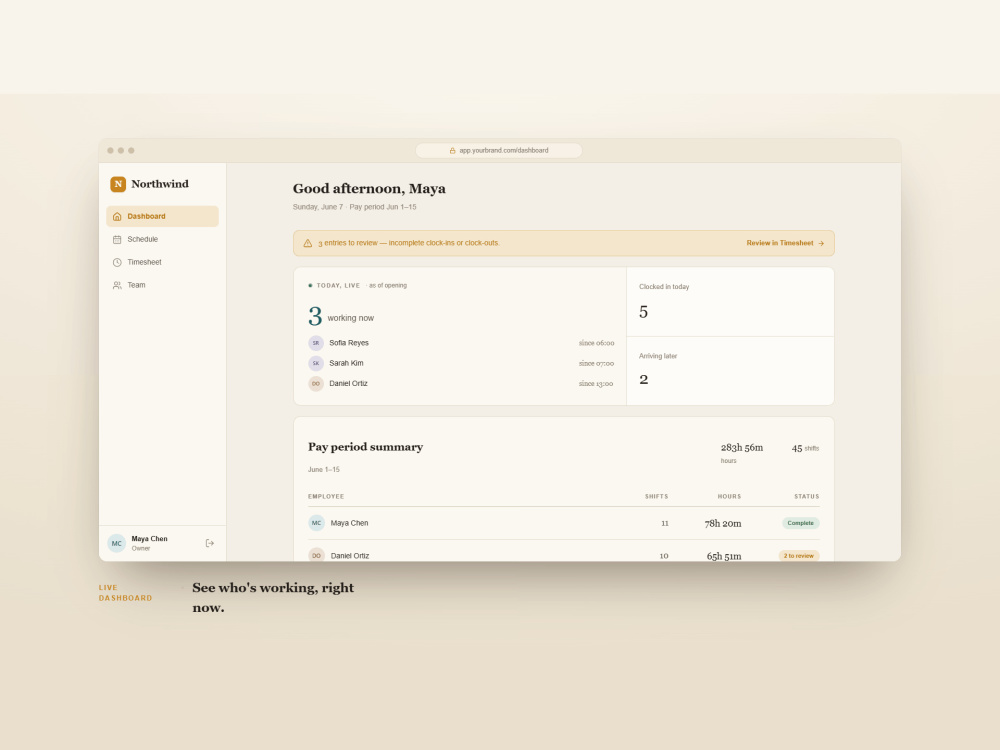1000x750 pixels.
Task: Click the HOURS column header
Action: (729, 496)
